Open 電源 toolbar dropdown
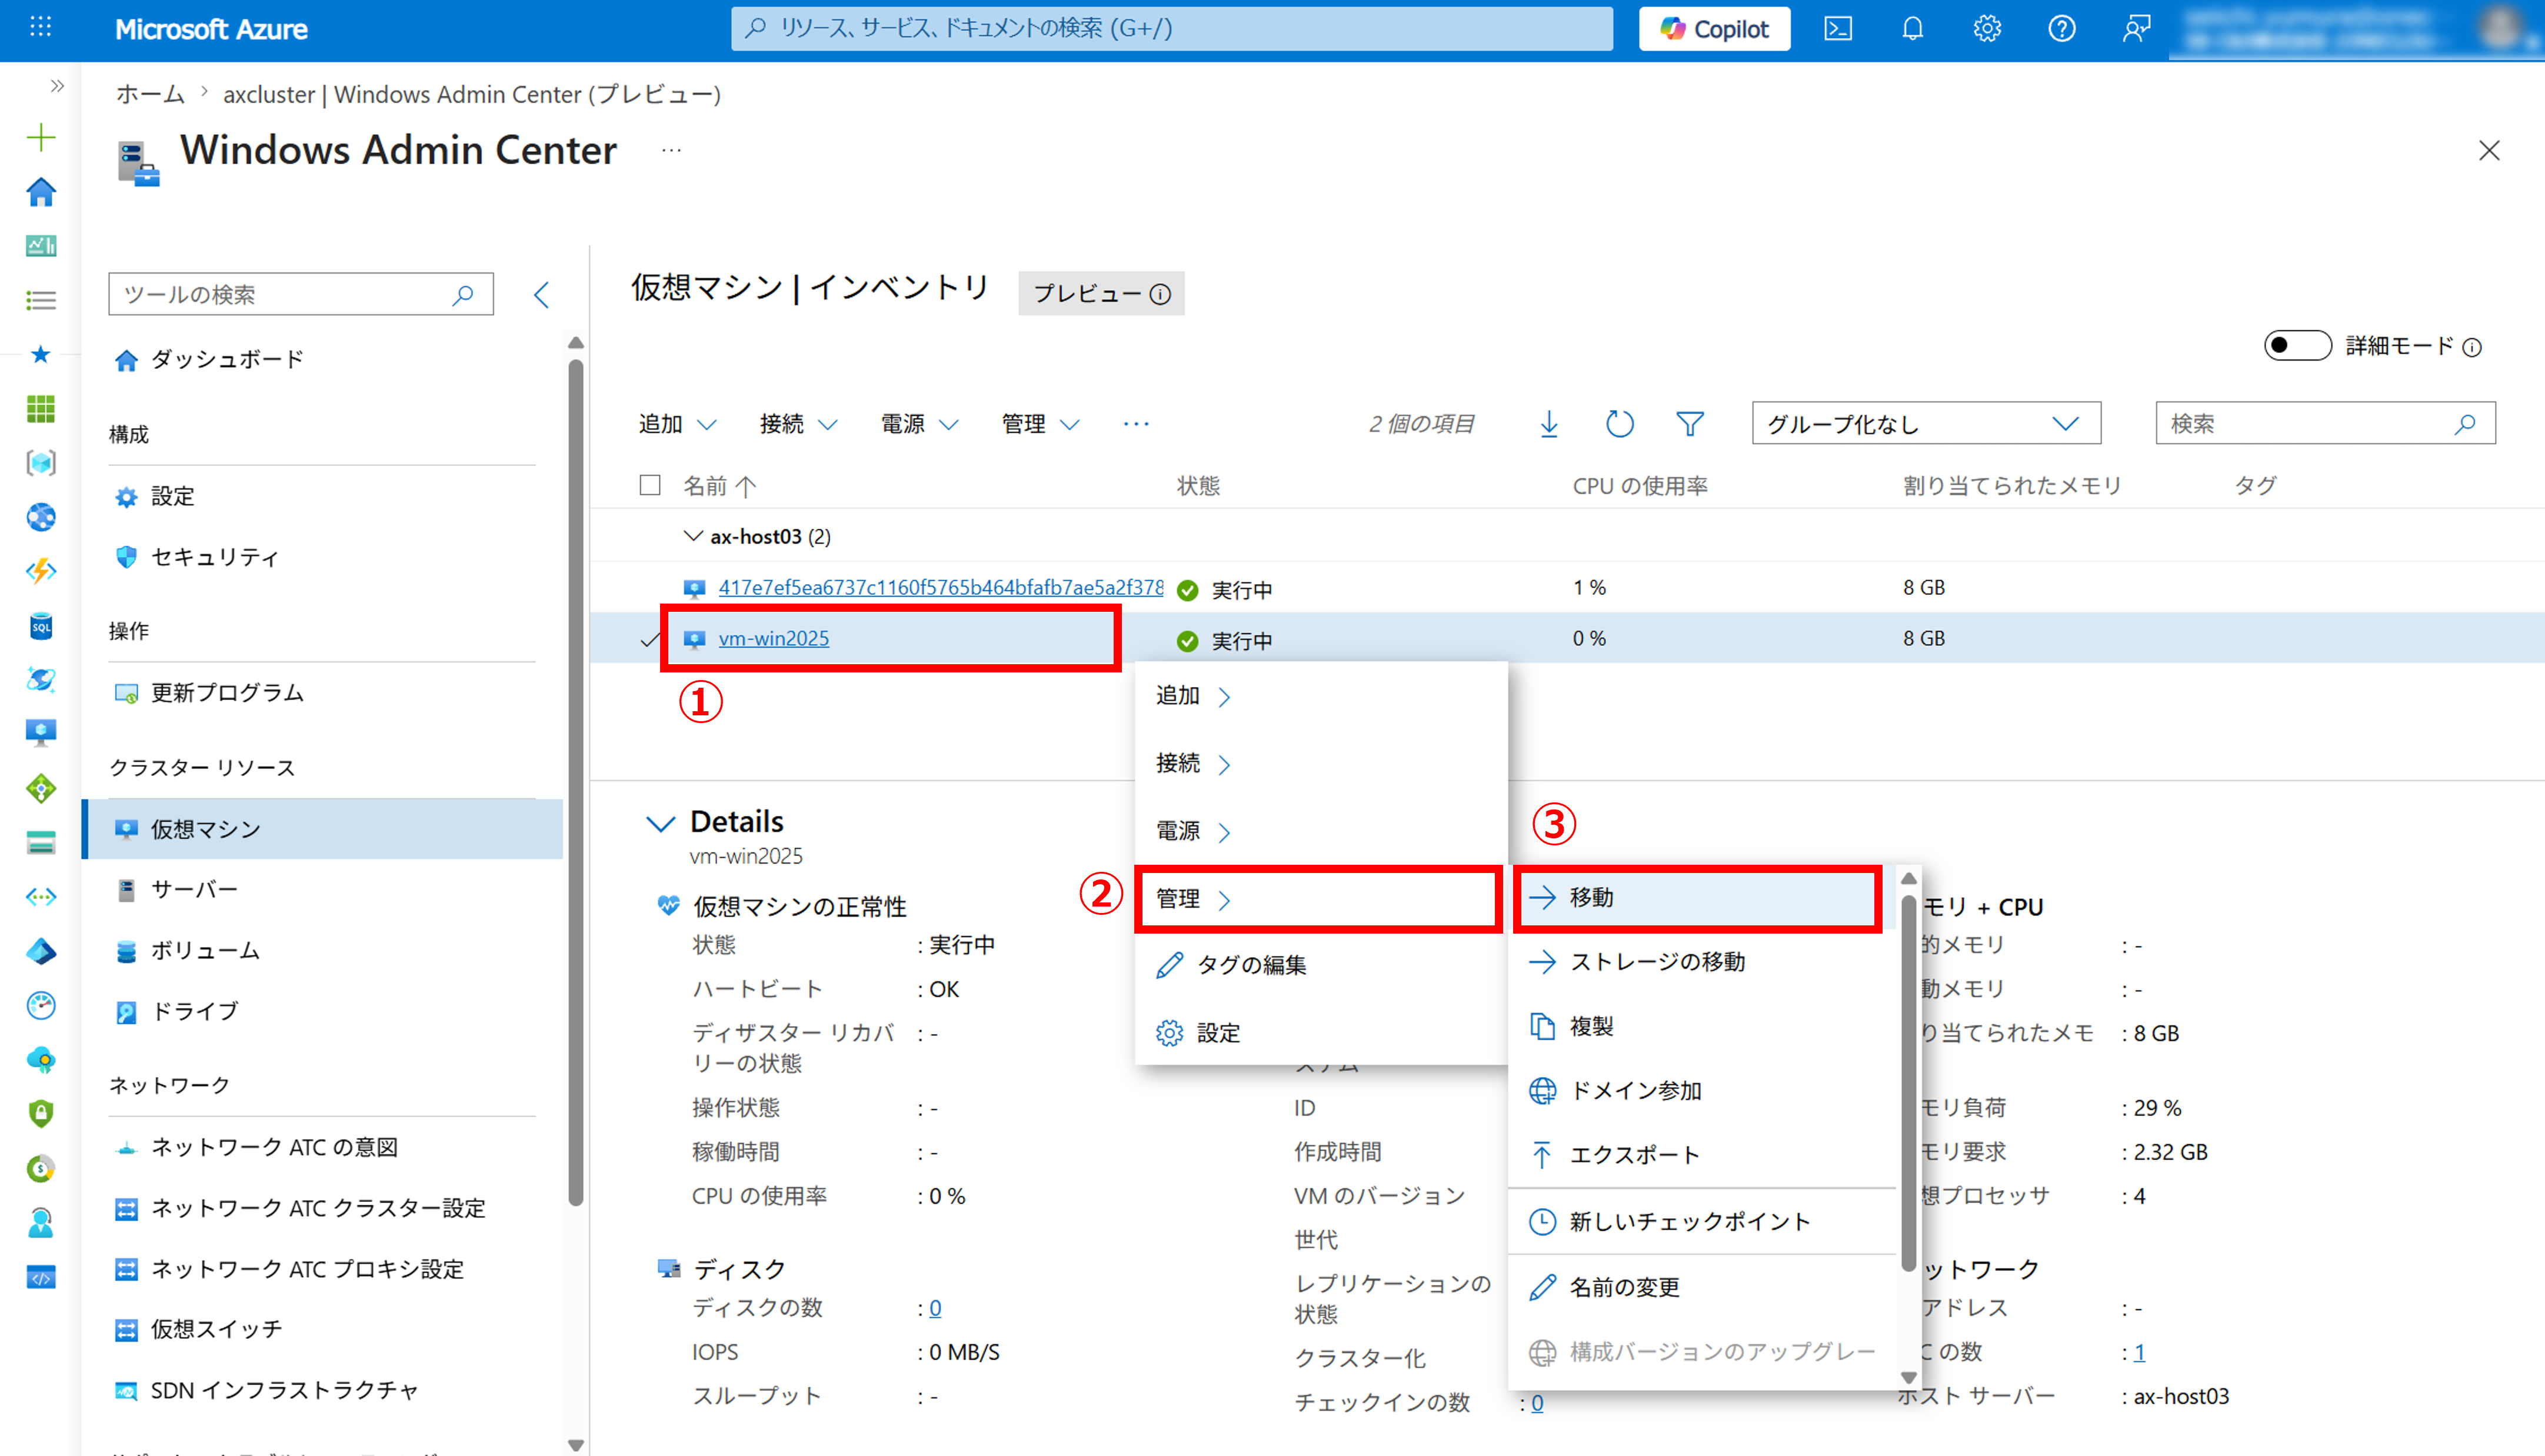 coord(919,424)
